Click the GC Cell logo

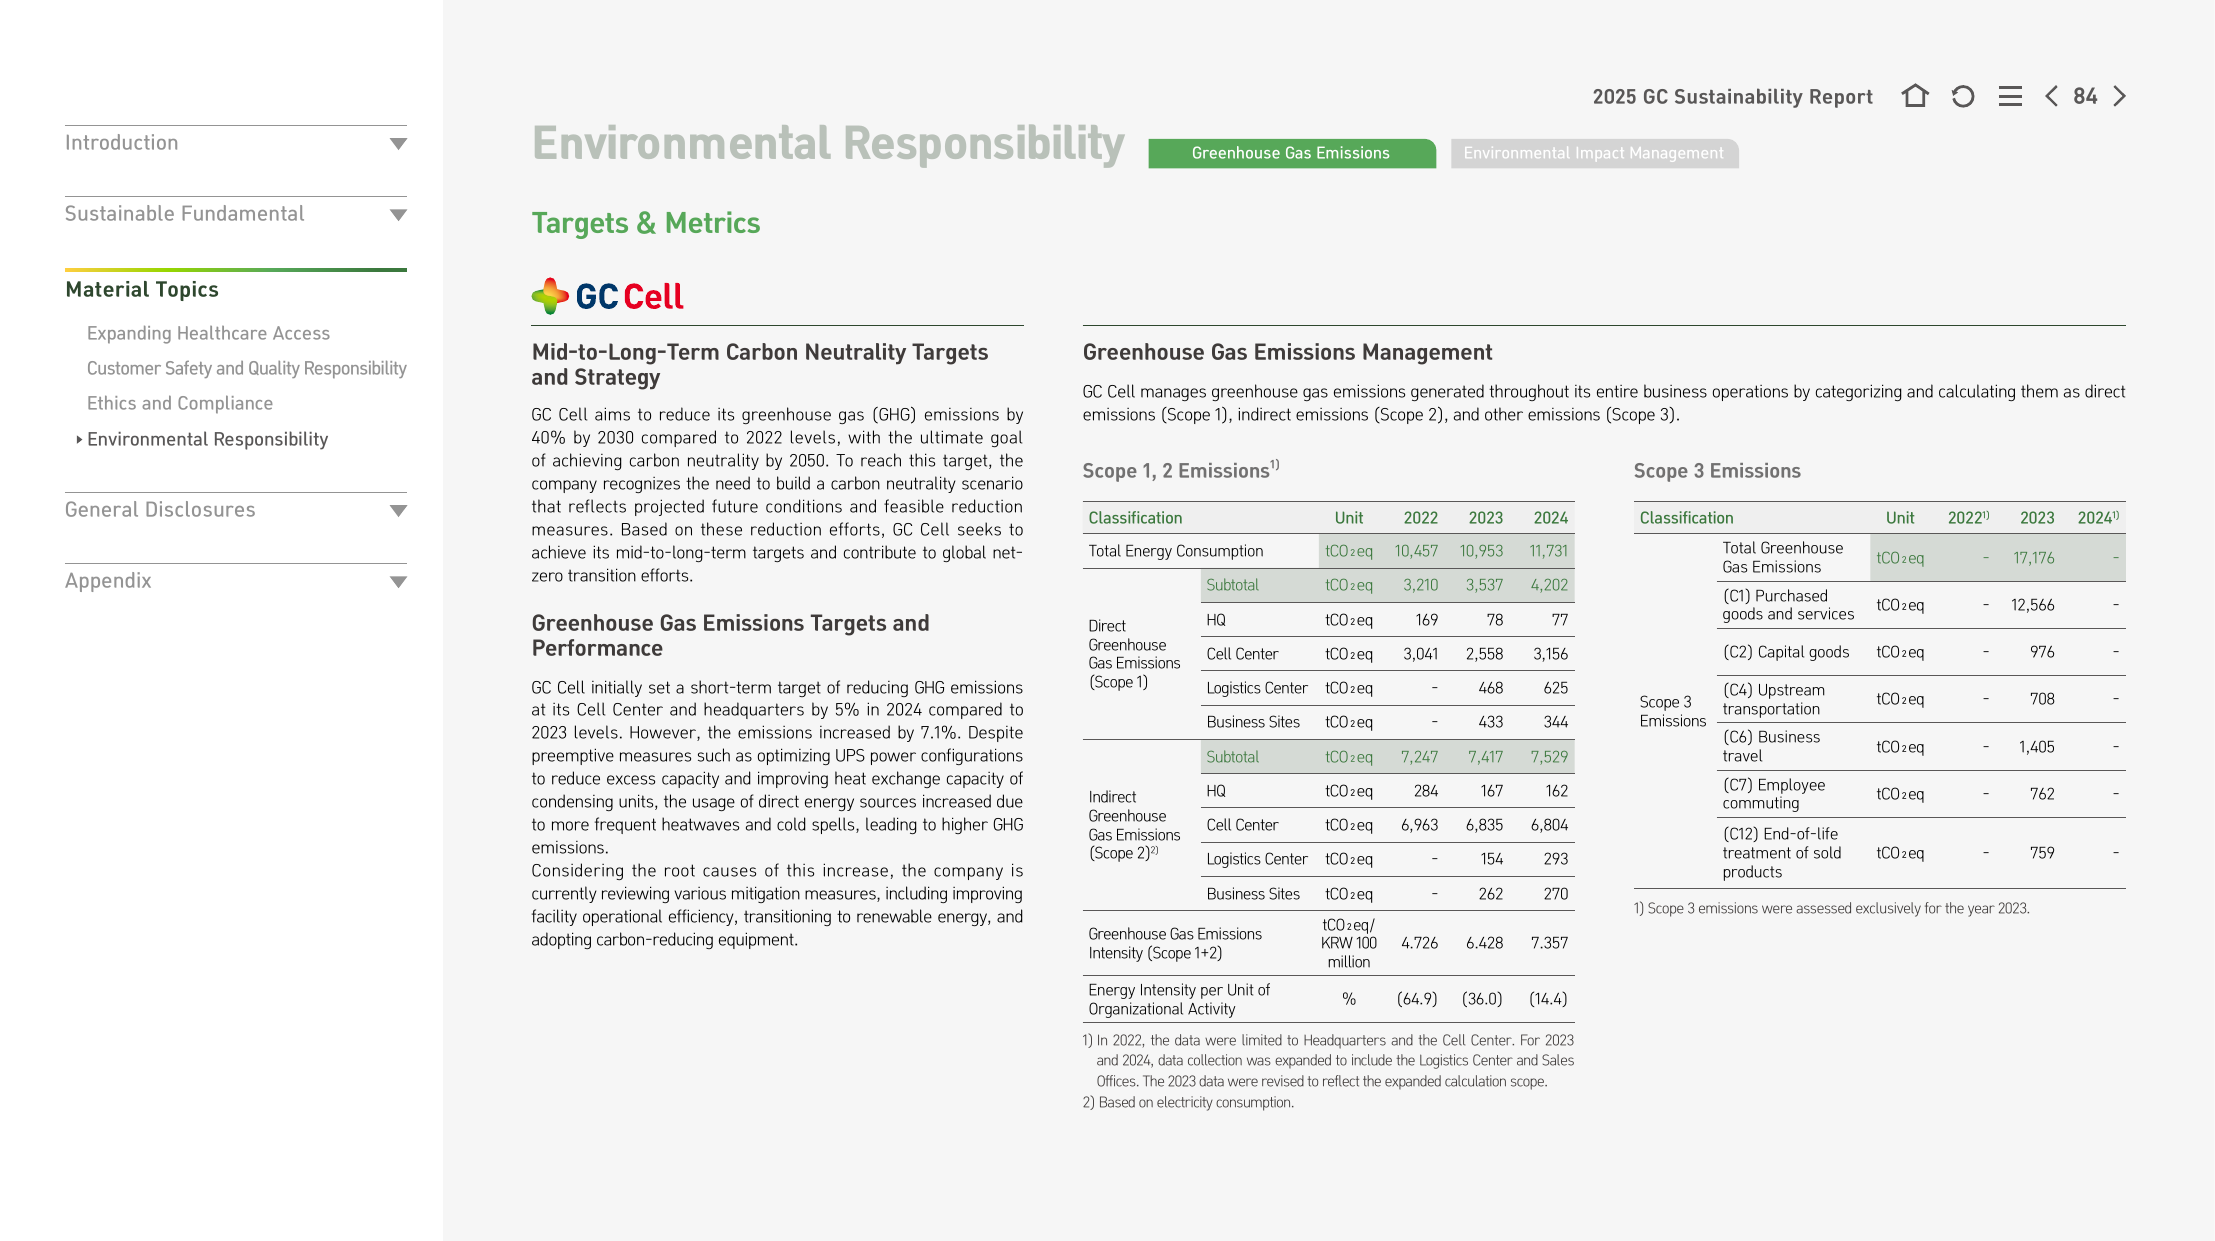click(x=607, y=296)
